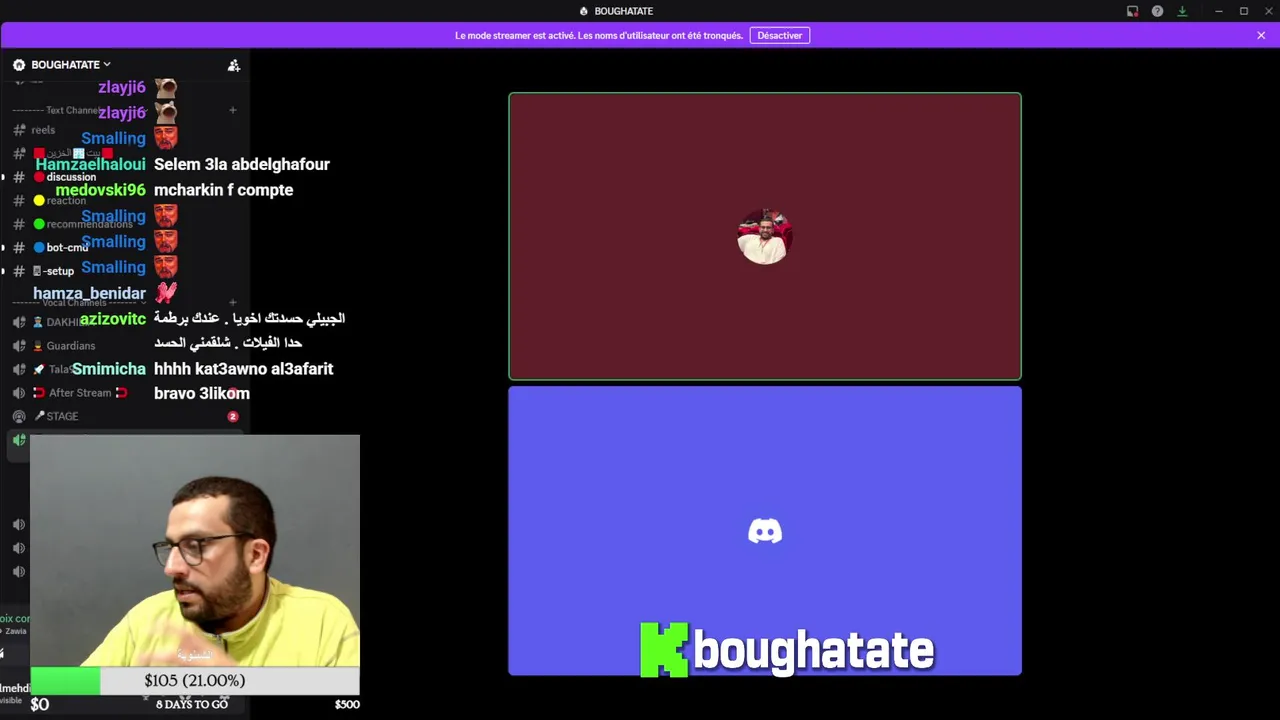The width and height of the screenshot is (1280, 720).
Task: Dismiss the purple streamer mode banner
Action: tap(1261, 35)
